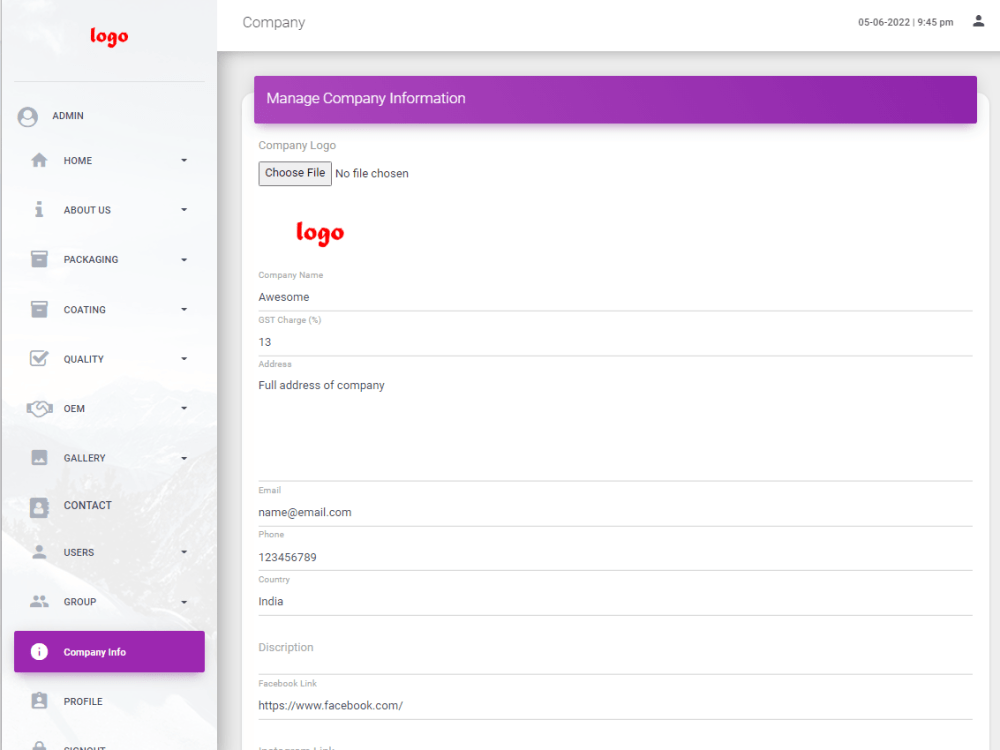Click the Home house icon
The height and width of the screenshot is (750, 1000).
[40, 160]
